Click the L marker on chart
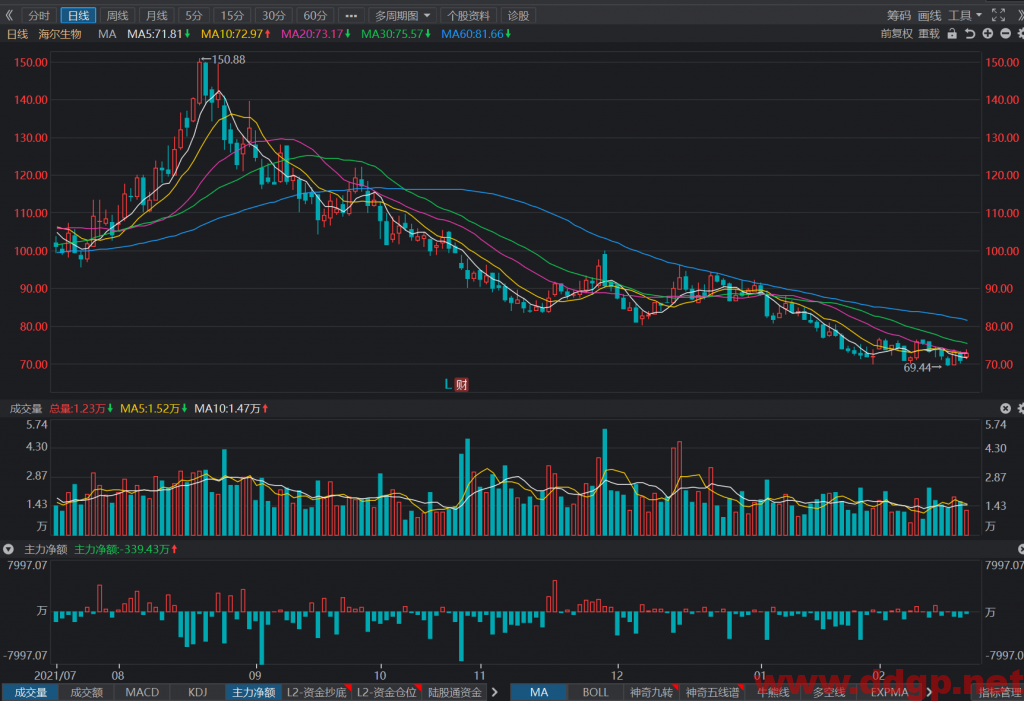 [448, 384]
